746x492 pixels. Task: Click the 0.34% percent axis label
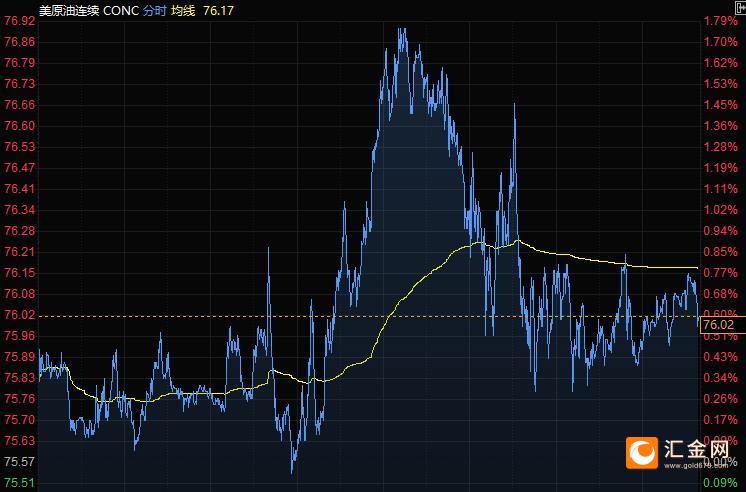pyautogui.click(x=721, y=378)
